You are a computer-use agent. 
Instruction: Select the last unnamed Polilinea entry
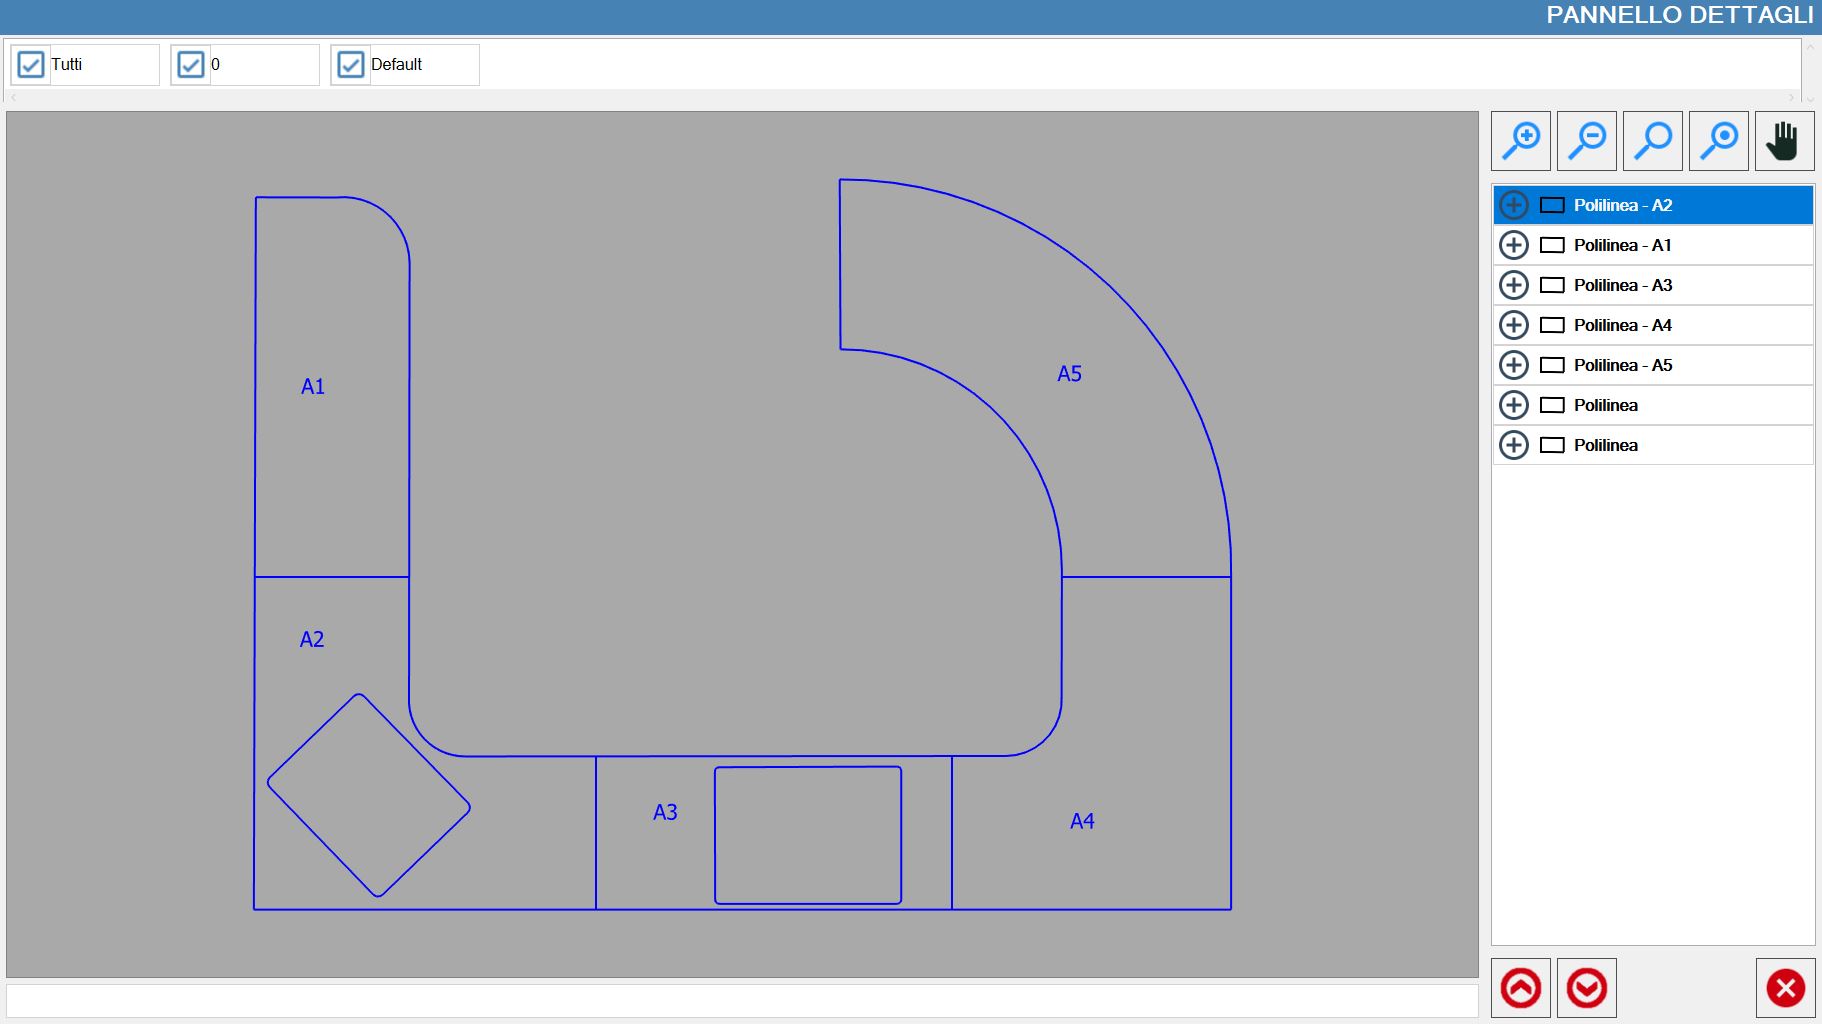(x=1653, y=445)
